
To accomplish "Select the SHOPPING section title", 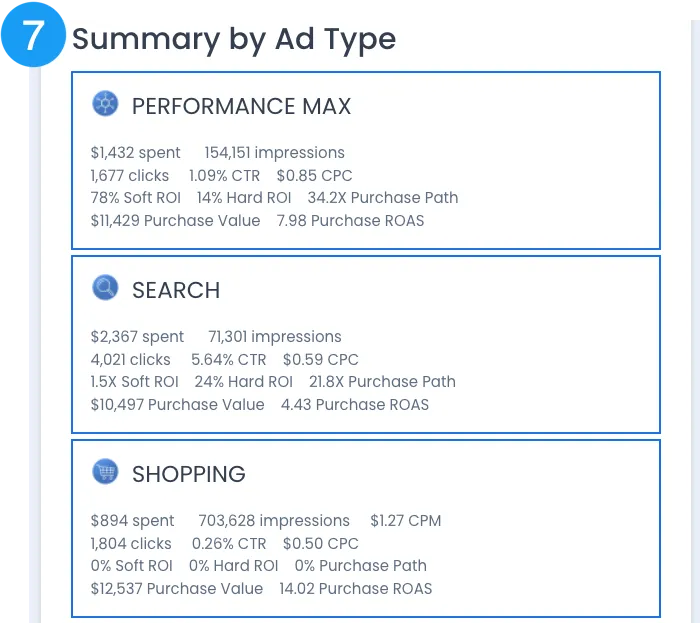I will coord(189,474).
